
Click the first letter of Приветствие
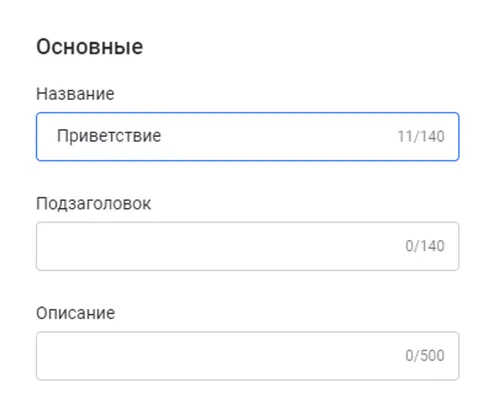(x=63, y=136)
